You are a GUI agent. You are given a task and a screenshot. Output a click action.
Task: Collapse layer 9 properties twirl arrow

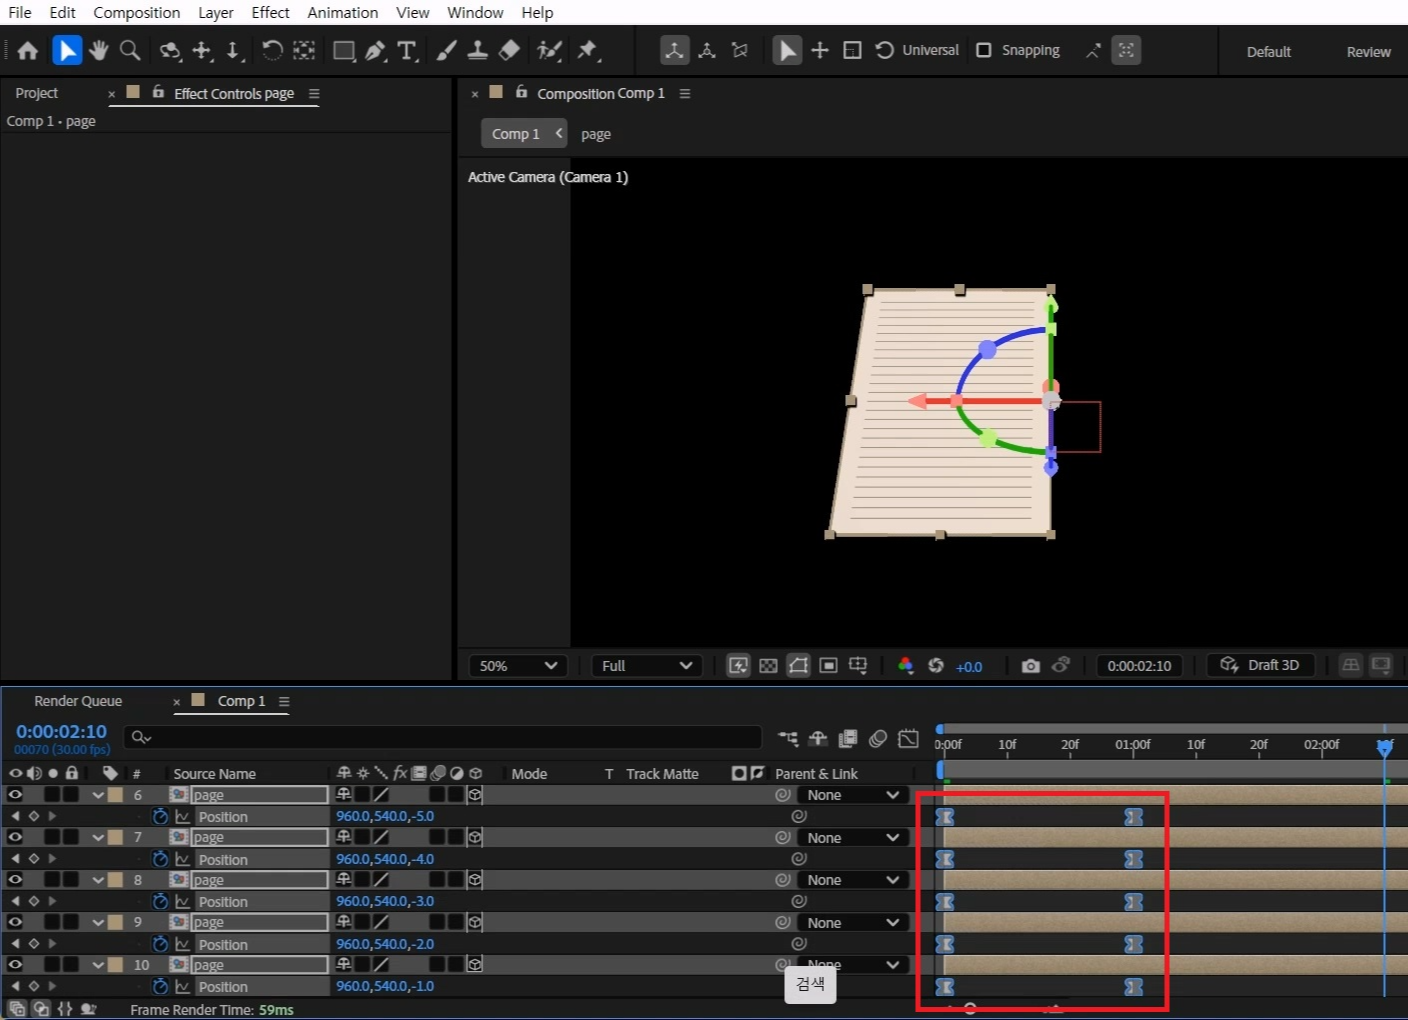click(x=98, y=922)
